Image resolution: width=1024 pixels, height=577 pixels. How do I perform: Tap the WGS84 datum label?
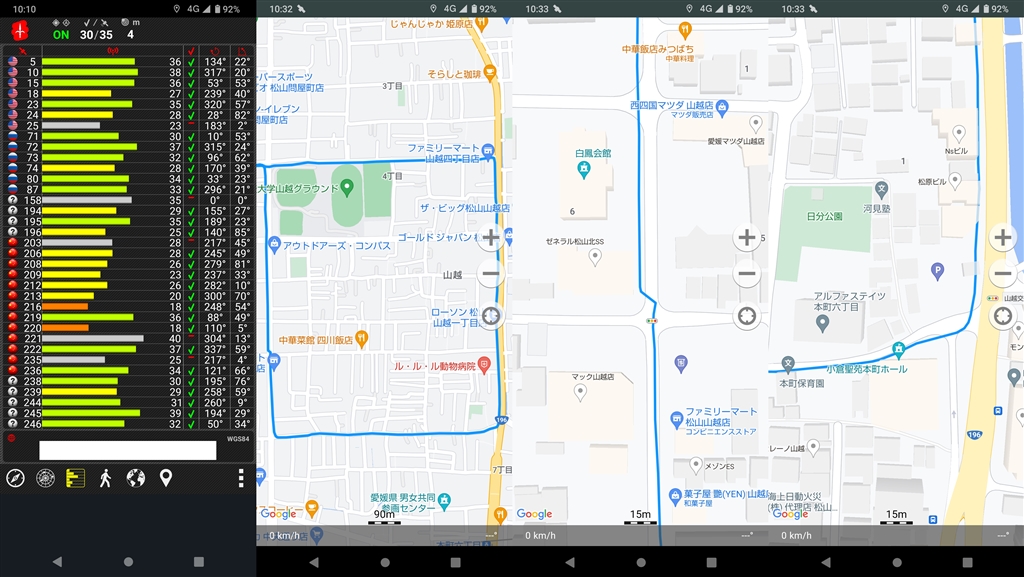click(238, 439)
